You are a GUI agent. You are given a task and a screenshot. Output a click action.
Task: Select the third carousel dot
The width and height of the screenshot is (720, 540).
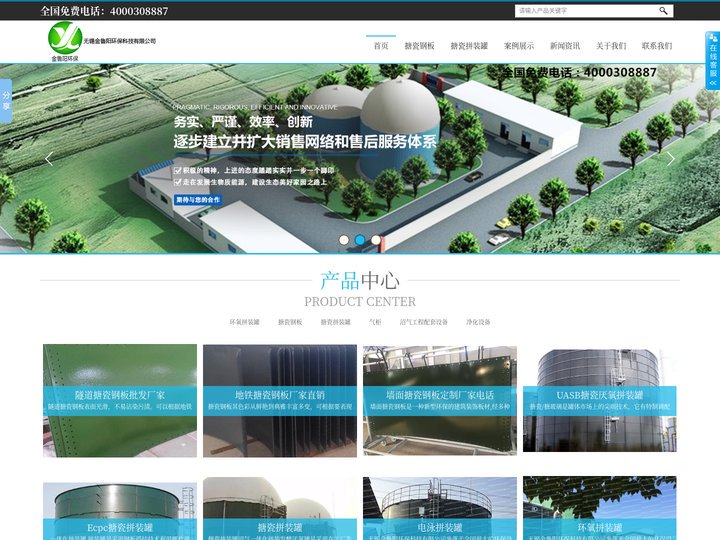(x=376, y=240)
